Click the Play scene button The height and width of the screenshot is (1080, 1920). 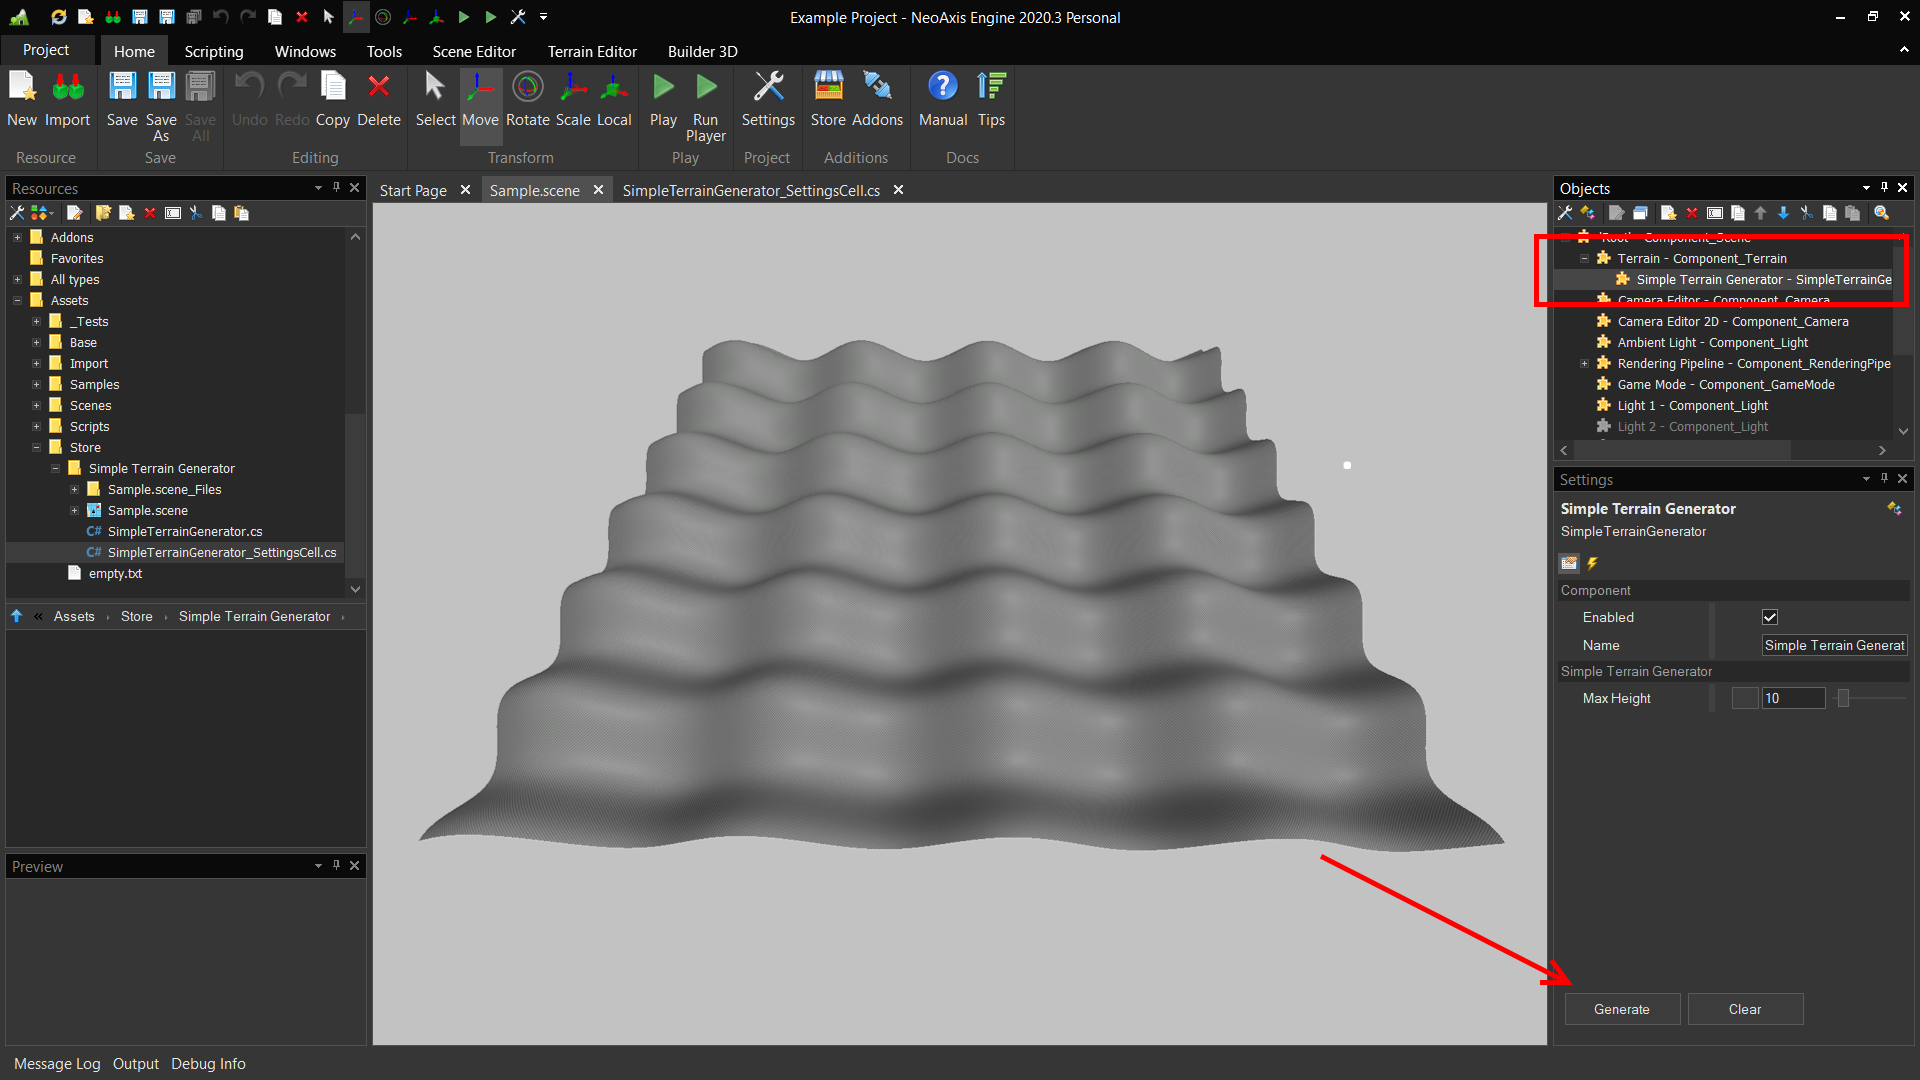[663, 88]
